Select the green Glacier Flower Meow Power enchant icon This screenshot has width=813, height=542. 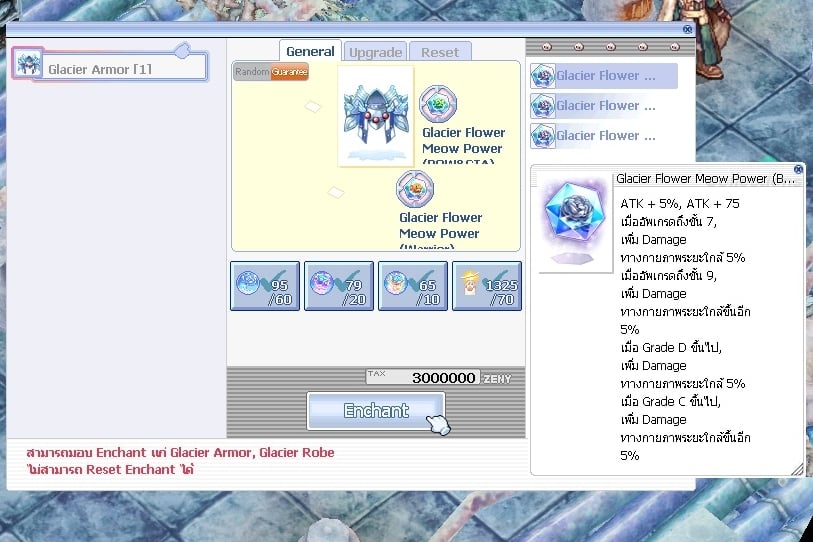tap(438, 104)
